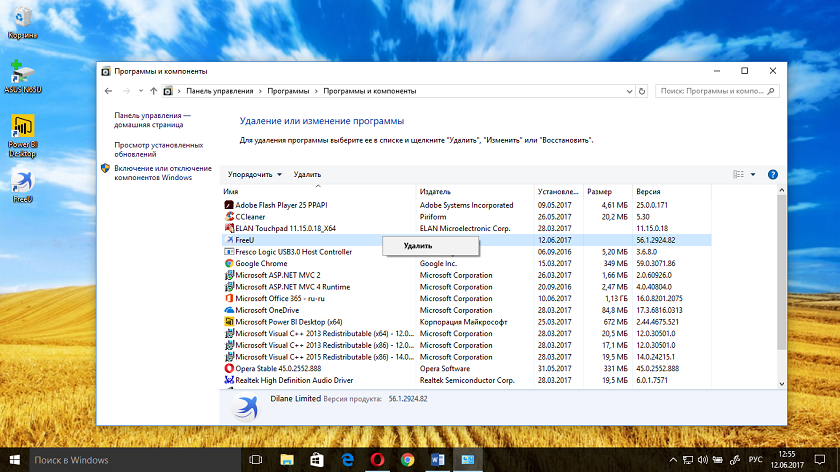Sort by the Publisher column header
Viewport: 840px width, 472px height.
pos(475,191)
